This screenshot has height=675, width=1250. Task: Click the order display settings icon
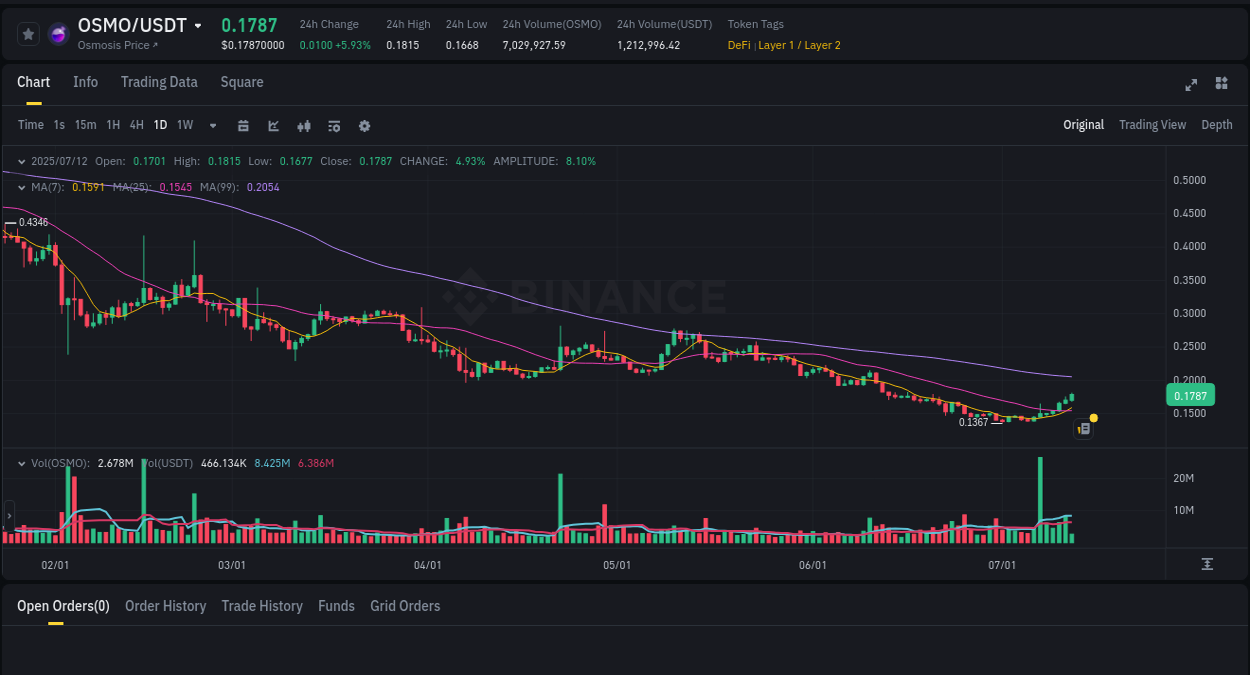point(333,125)
